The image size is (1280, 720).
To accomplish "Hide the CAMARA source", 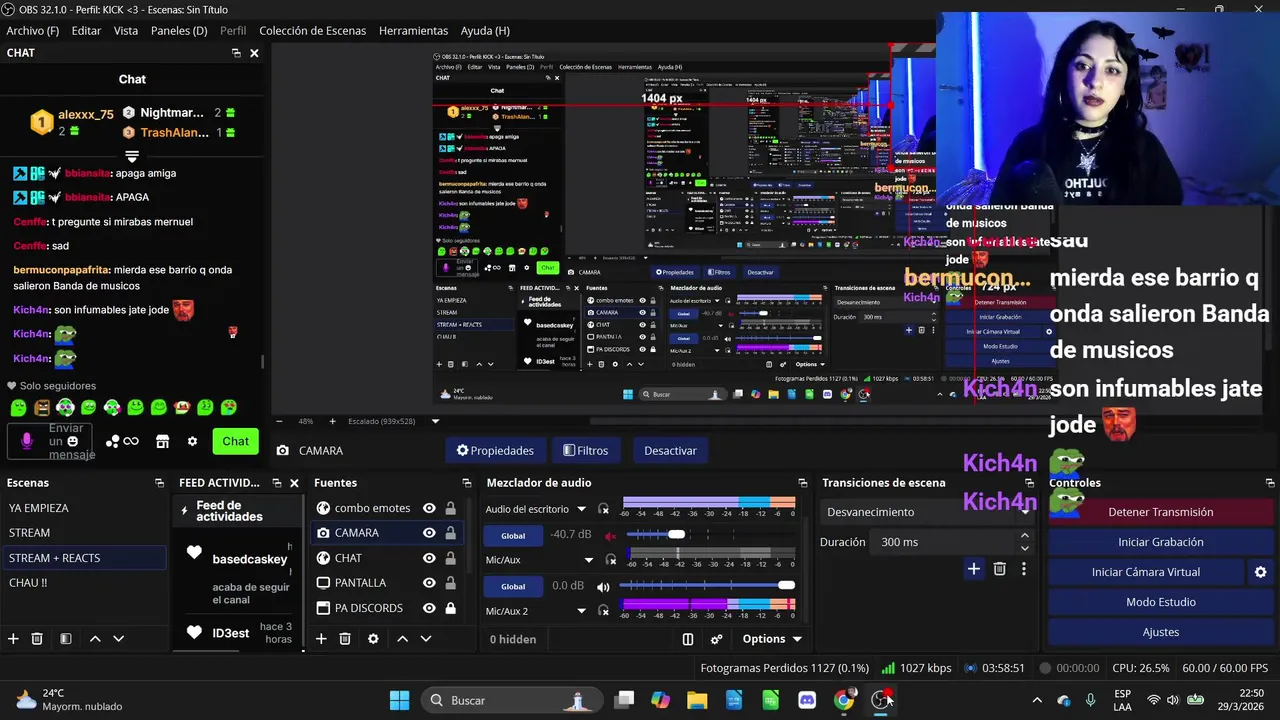I will point(429,533).
